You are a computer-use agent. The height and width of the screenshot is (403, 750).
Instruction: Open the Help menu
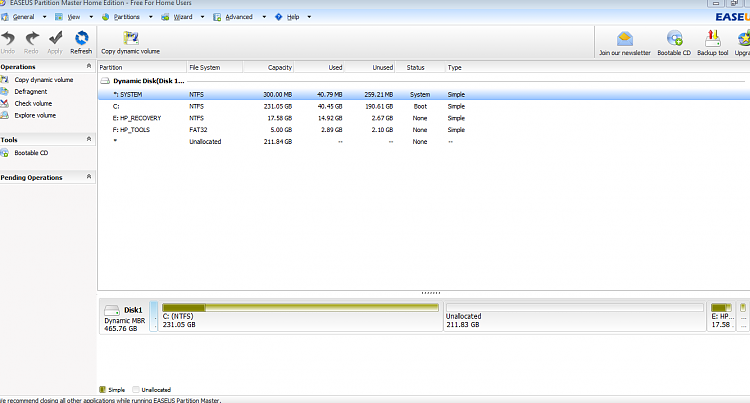(293, 17)
